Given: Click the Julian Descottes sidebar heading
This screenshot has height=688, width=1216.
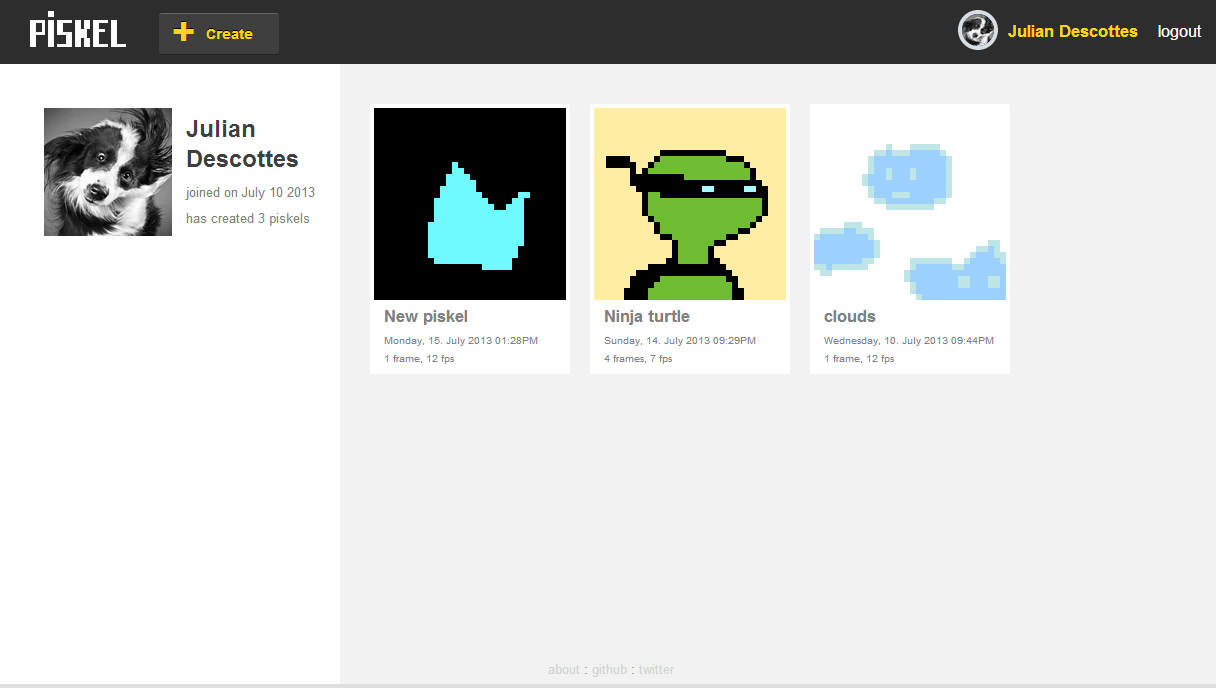Looking at the screenshot, I should [x=242, y=144].
